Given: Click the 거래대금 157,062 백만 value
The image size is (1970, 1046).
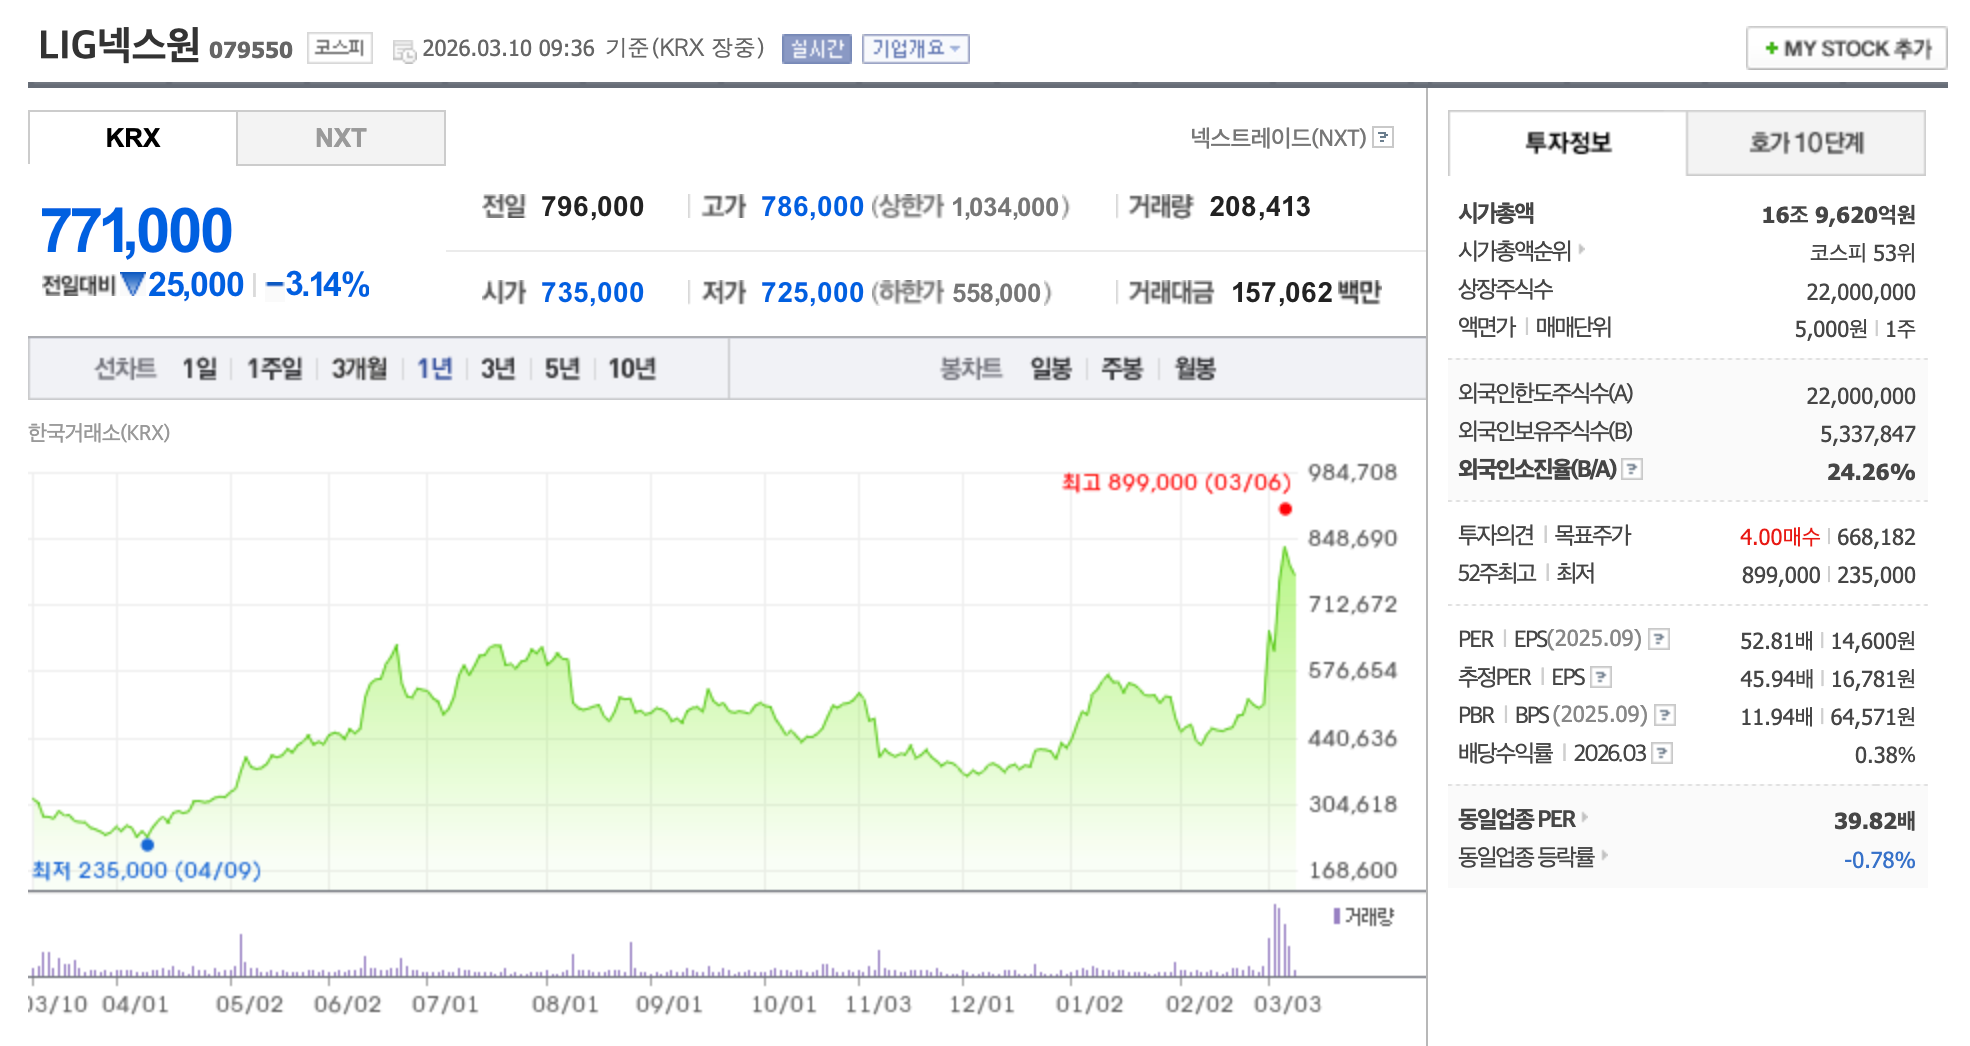Looking at the screenshot, I should click(1306, 293).
